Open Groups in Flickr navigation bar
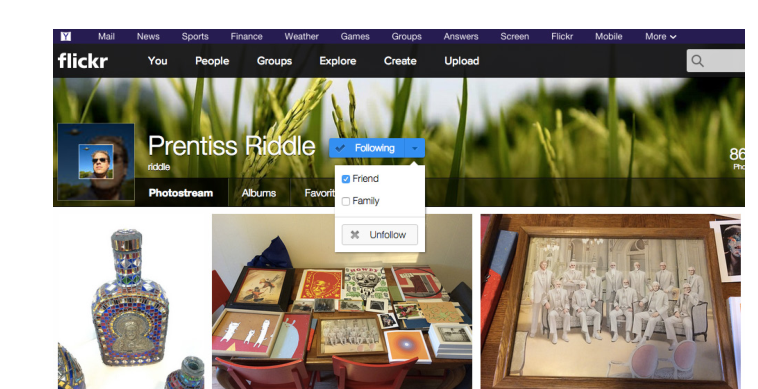Image resolution: width=758 pixels, height=389 pixels. click(x=275, y=61)
